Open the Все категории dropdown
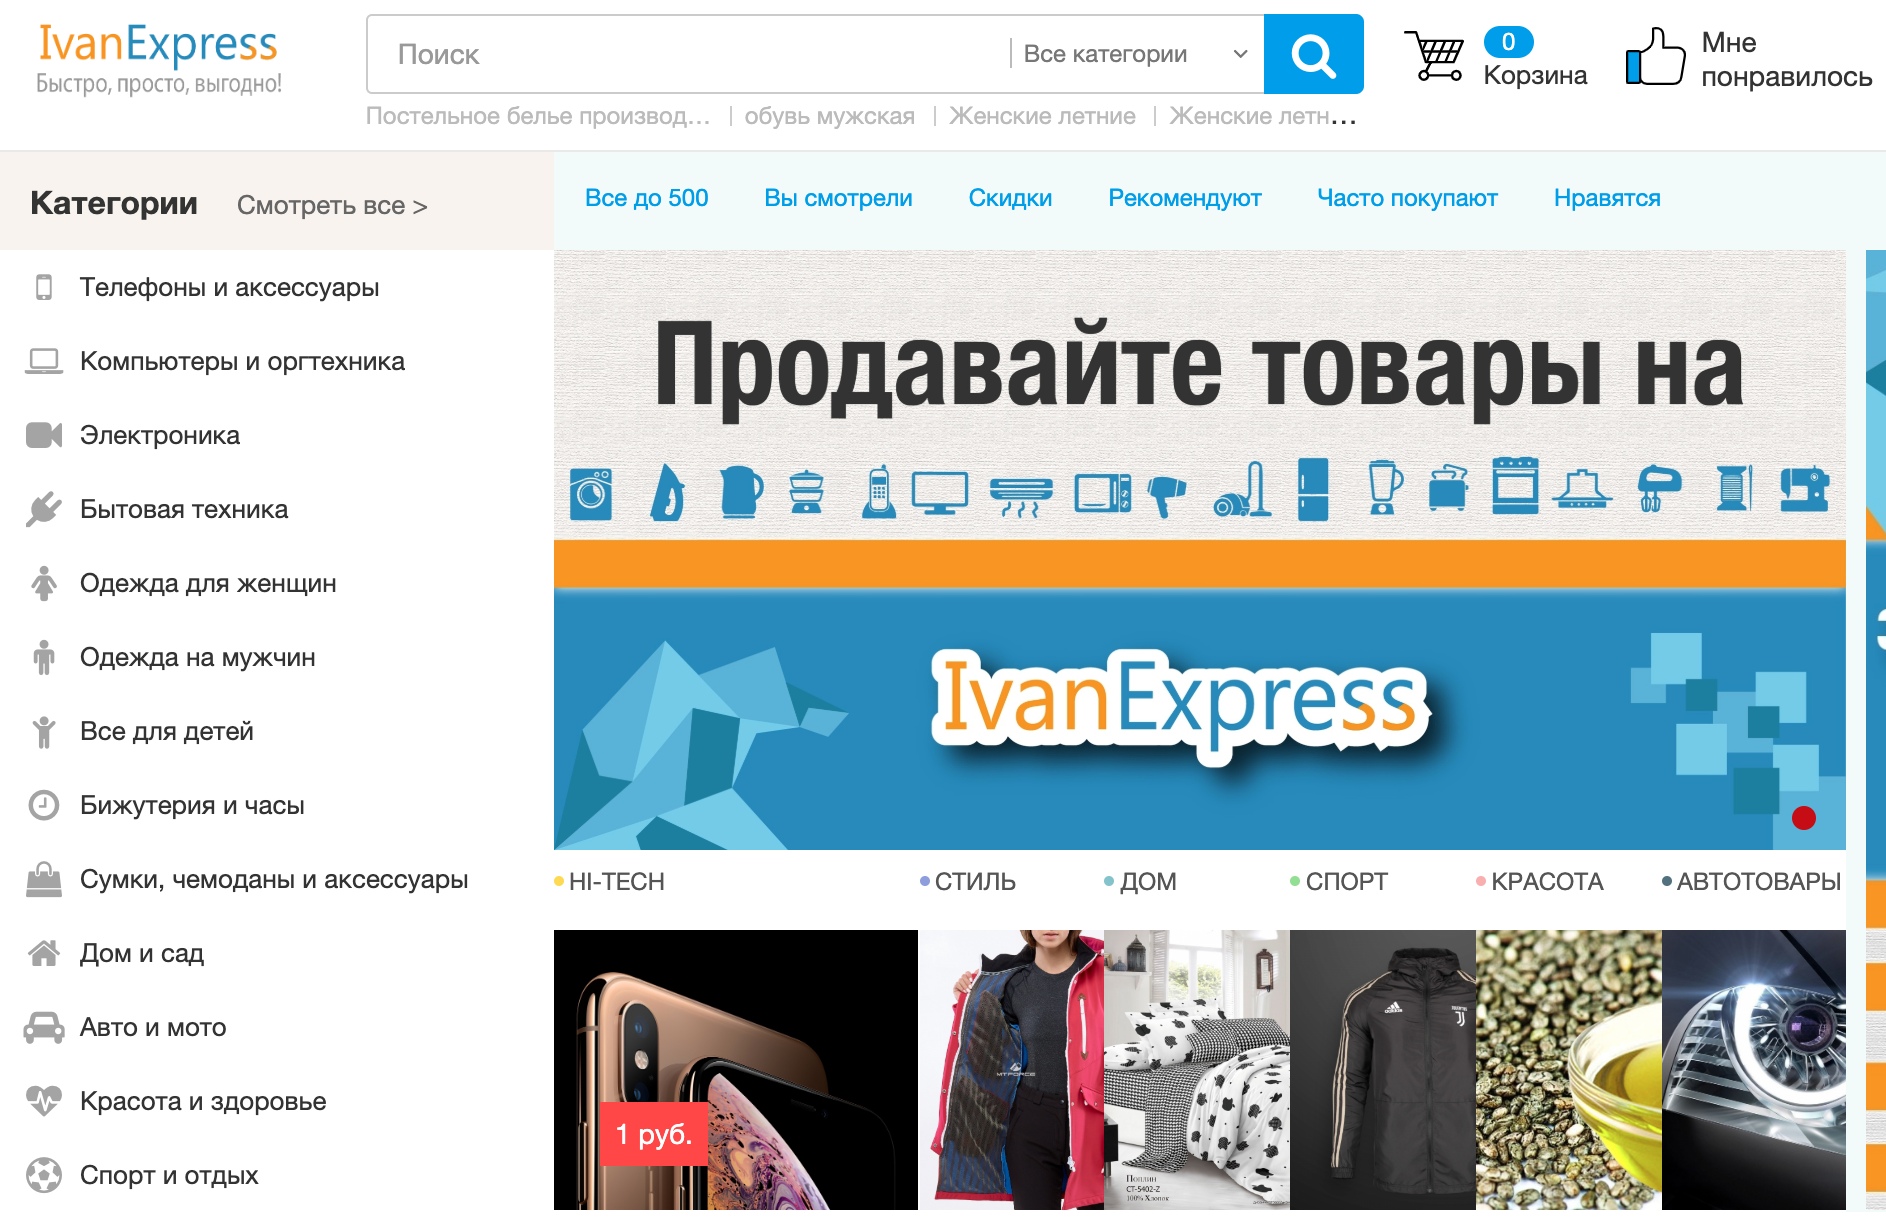 pos(1136,54)
